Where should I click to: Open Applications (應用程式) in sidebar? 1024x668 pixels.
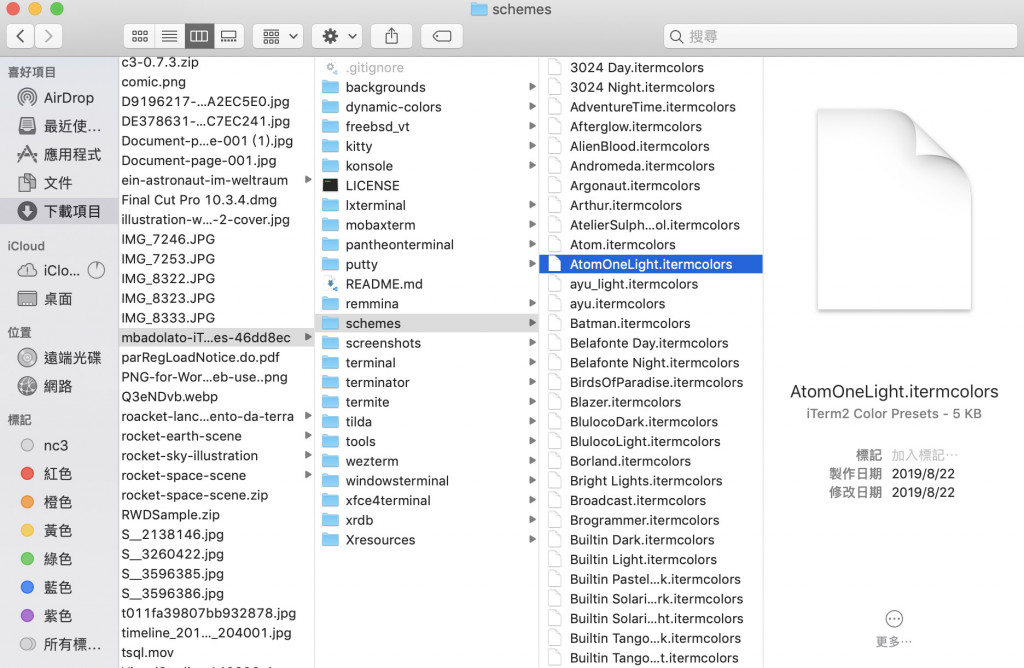pyautogui.click(x=59, y=155)
